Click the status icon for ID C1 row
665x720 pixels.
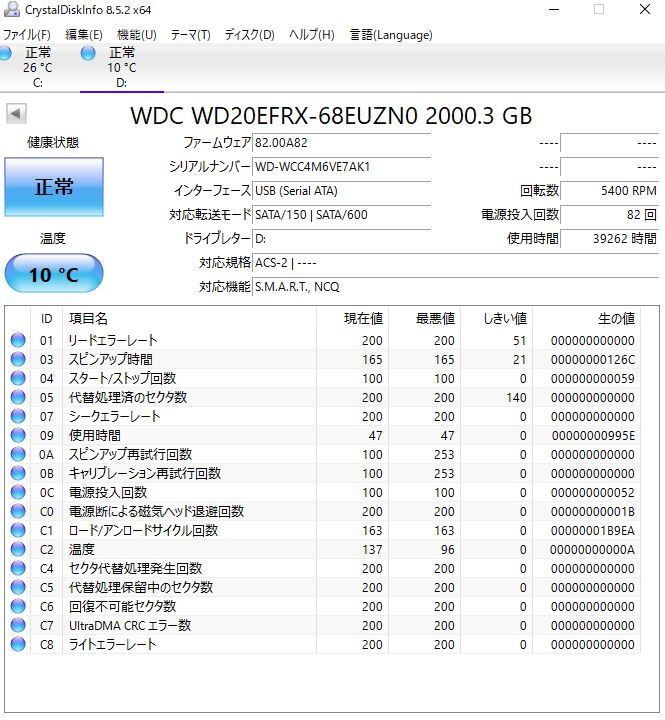point(18,530)
